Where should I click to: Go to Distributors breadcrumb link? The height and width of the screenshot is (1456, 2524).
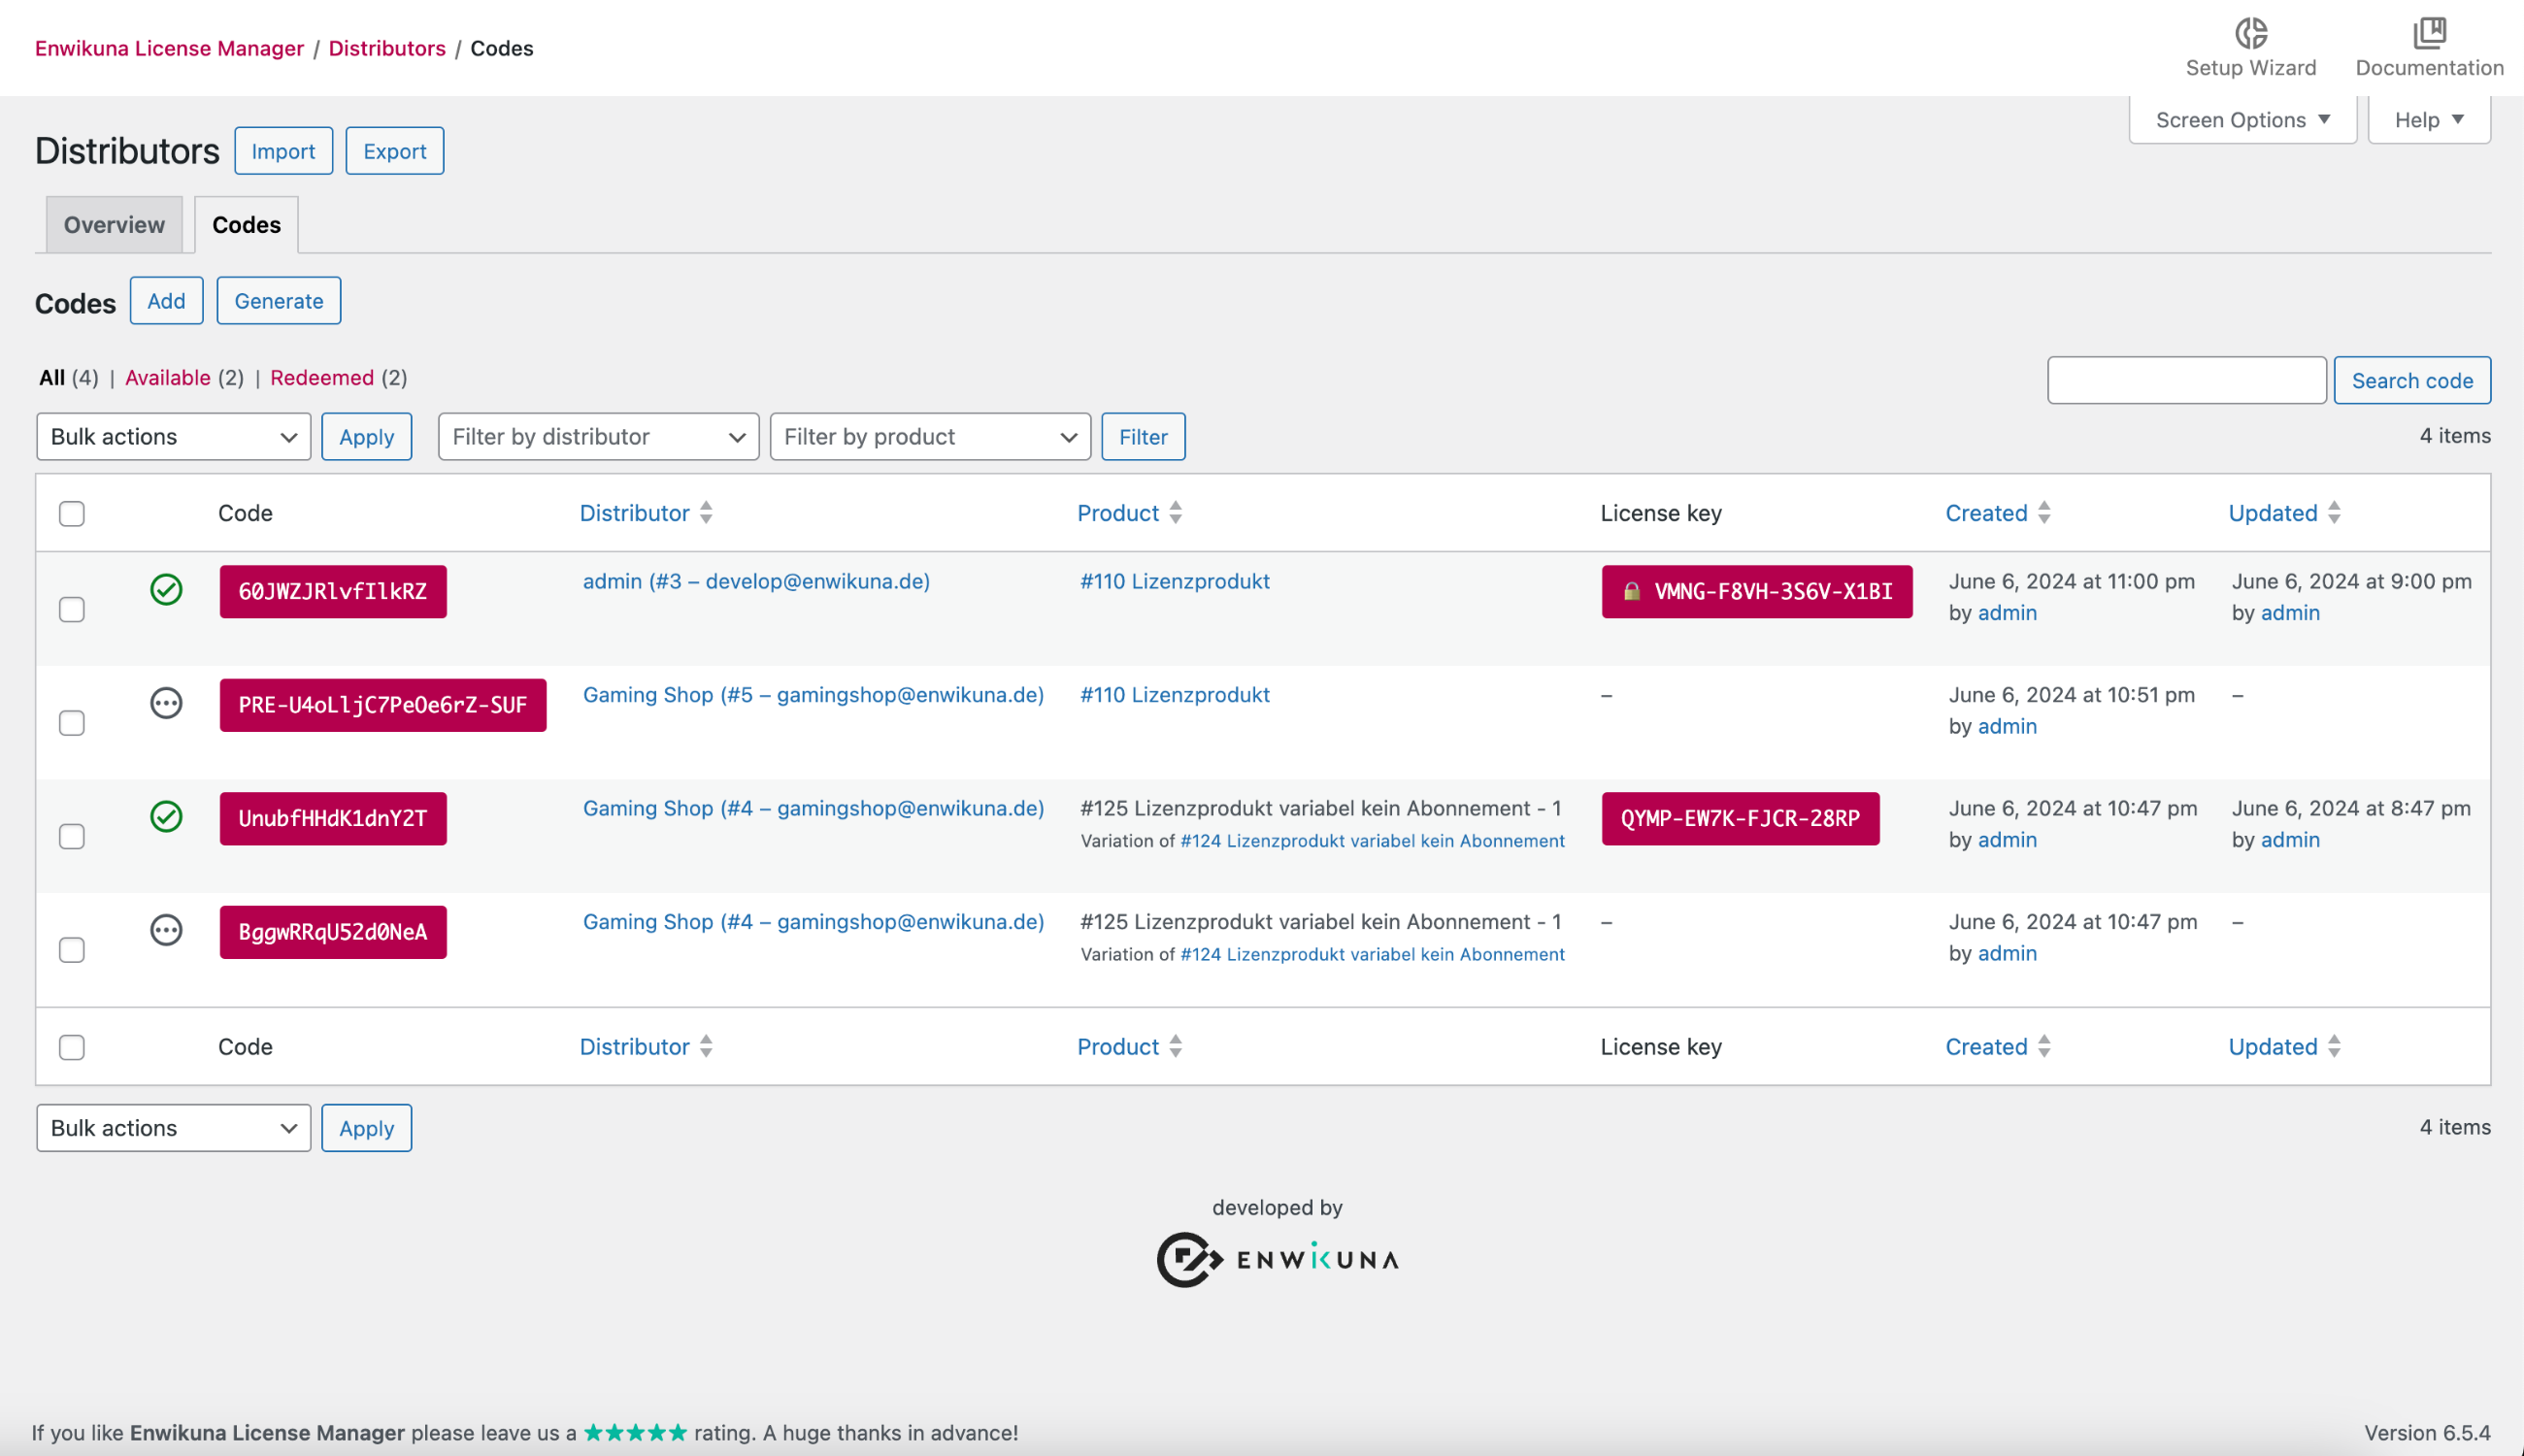click(387, 48)
